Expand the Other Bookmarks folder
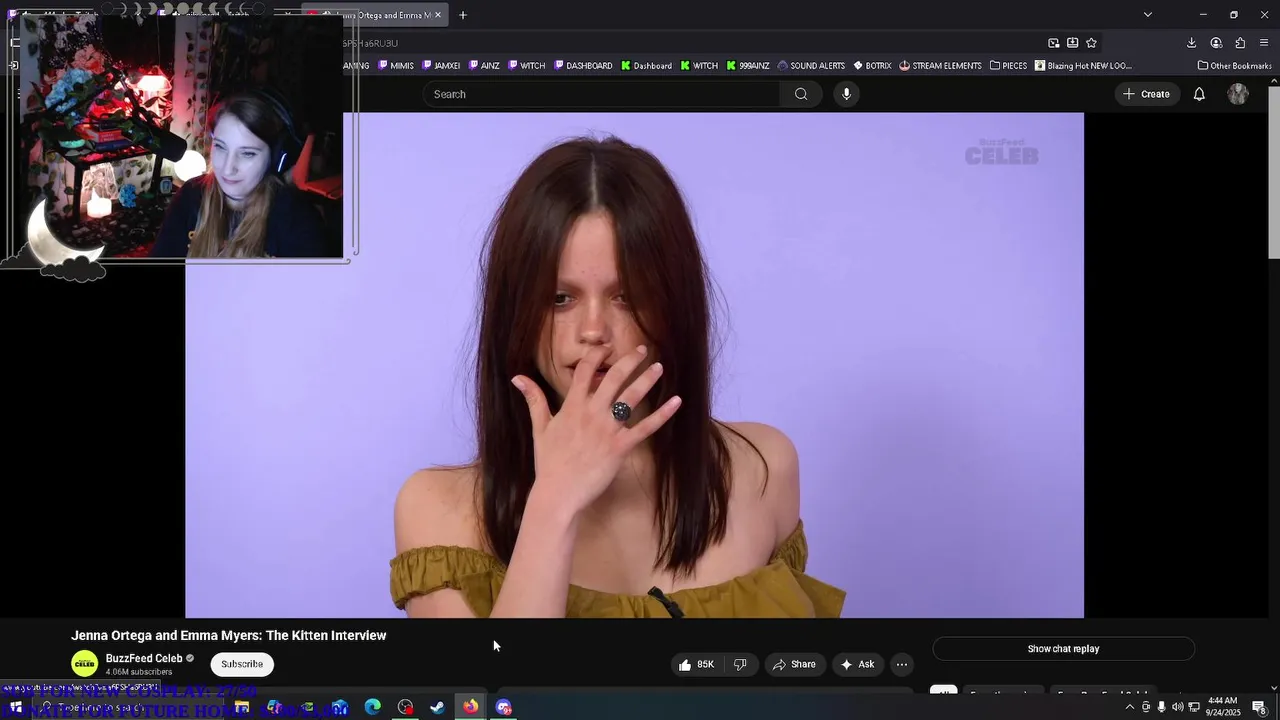The height and width of the screenshot is (720, 1280). click(1234, 66)
